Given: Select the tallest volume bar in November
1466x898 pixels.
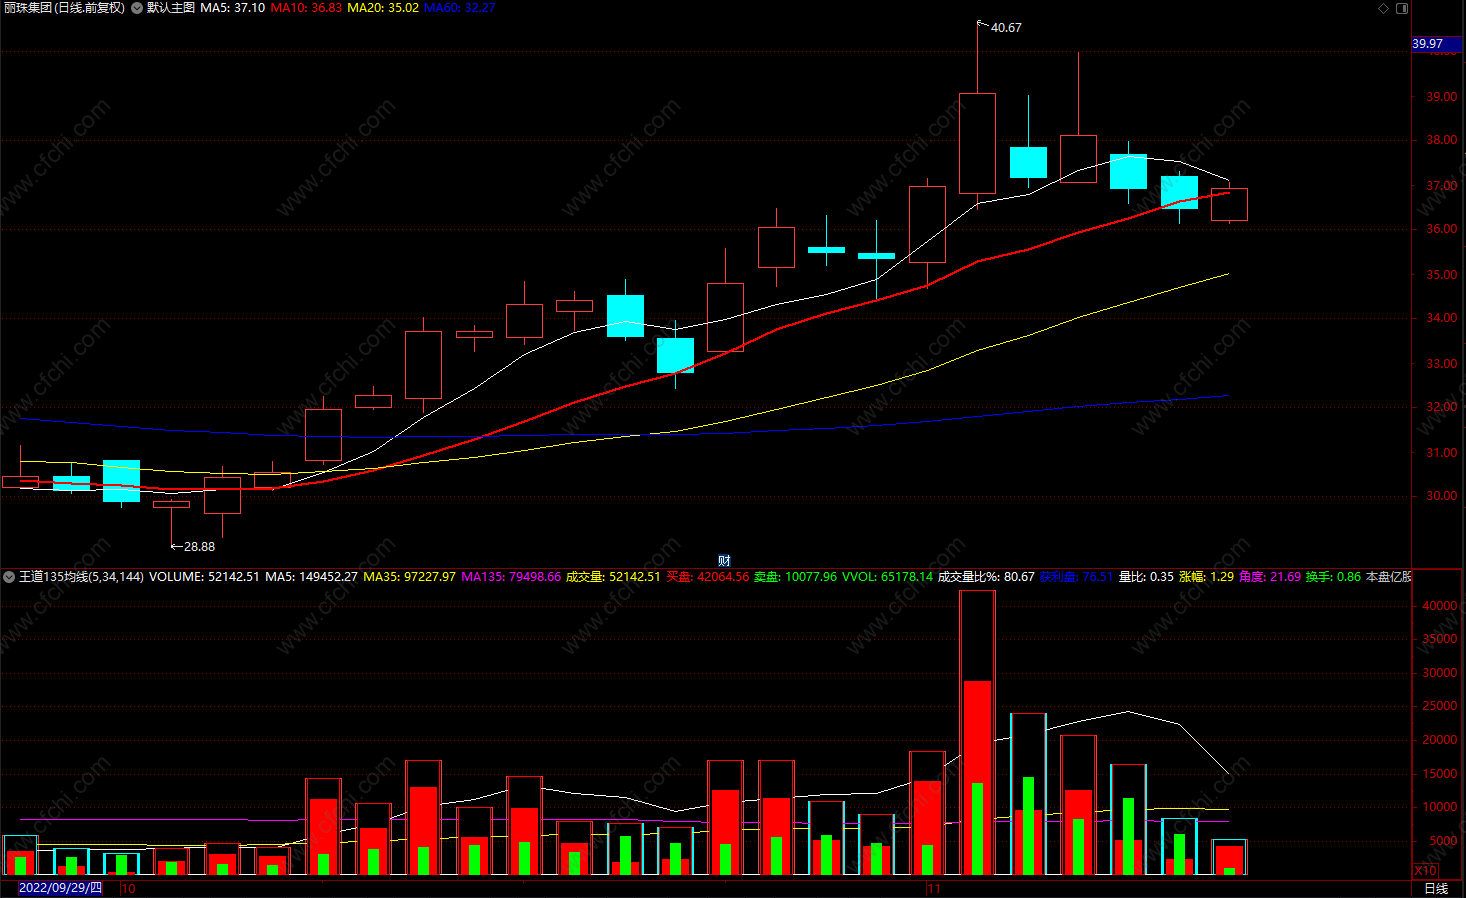Looking at the screenshot, I should point(977,733).
